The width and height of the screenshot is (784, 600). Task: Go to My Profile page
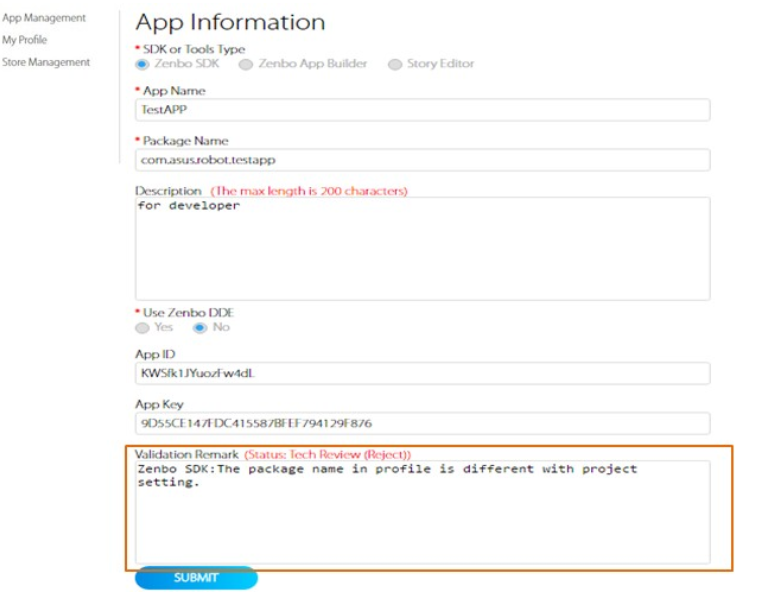coord(24,40)
